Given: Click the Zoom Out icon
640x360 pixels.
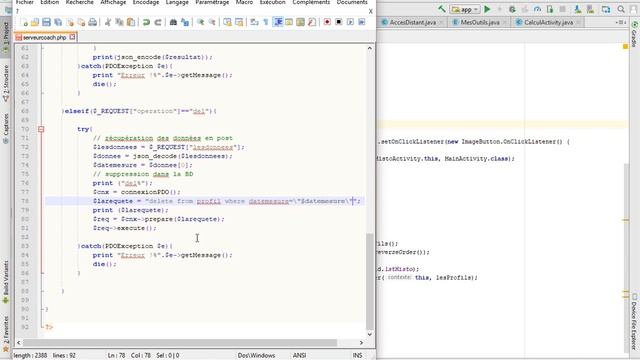Looking at the screenshot, I should (x=212, y=22).
